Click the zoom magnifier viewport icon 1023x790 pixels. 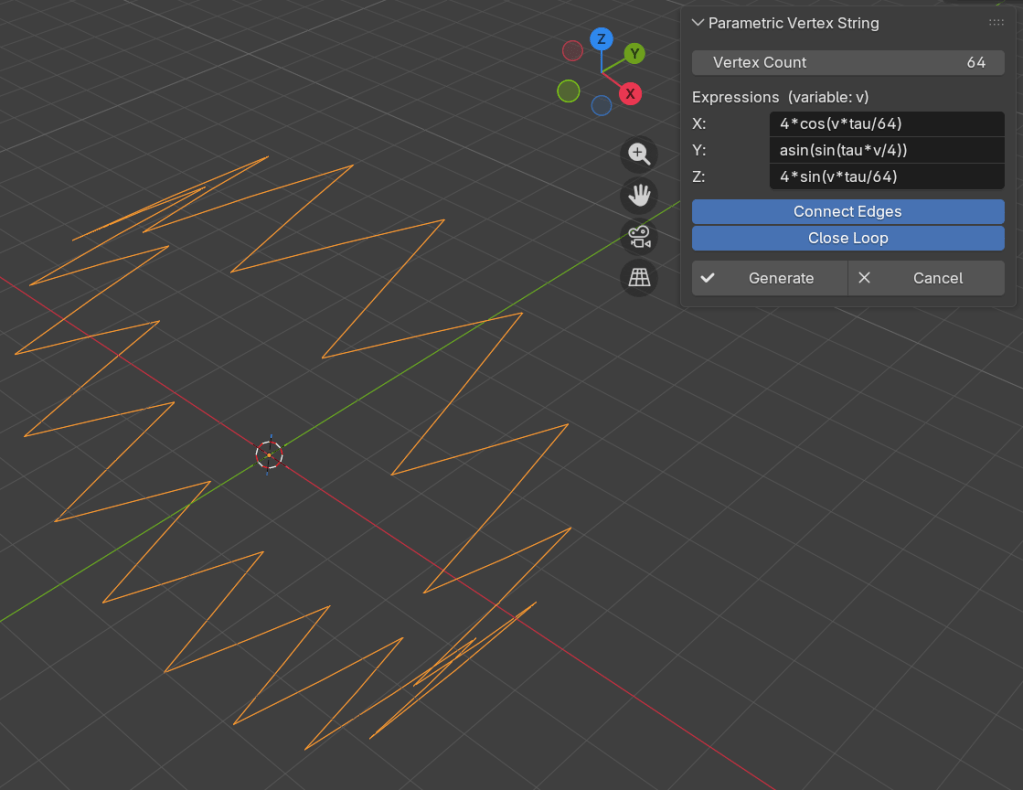[639, 154]
